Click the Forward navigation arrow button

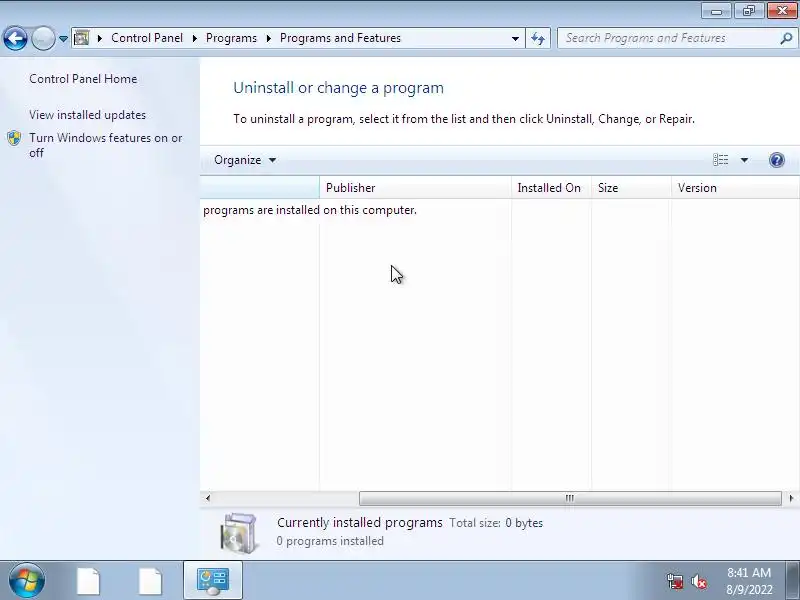(43, 38)
